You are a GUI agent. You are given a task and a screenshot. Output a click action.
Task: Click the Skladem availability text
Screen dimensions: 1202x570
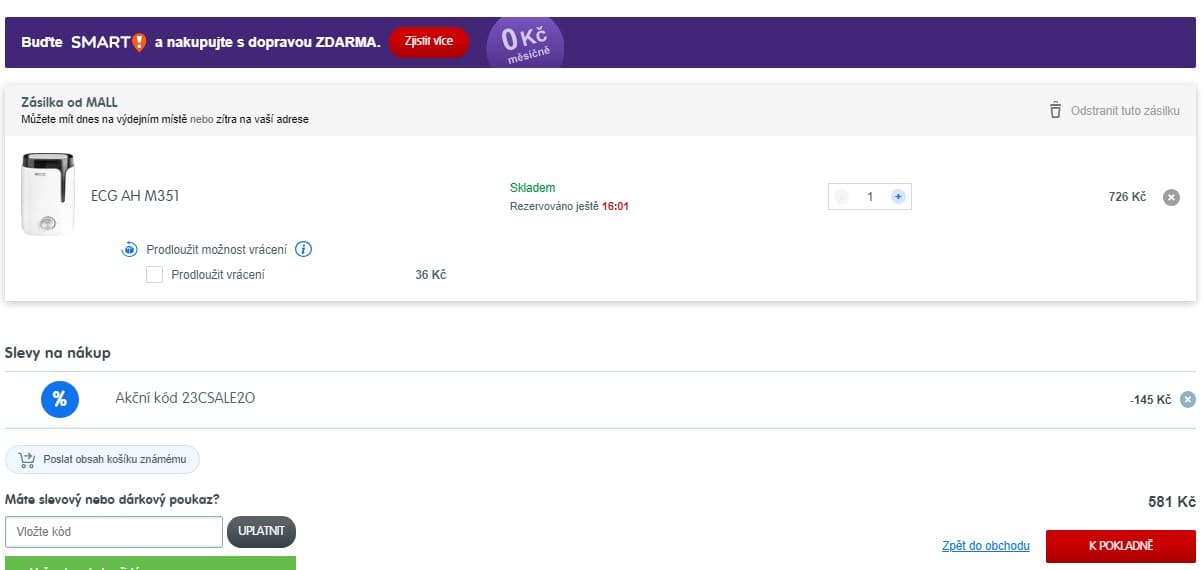[x=532, y=188]
